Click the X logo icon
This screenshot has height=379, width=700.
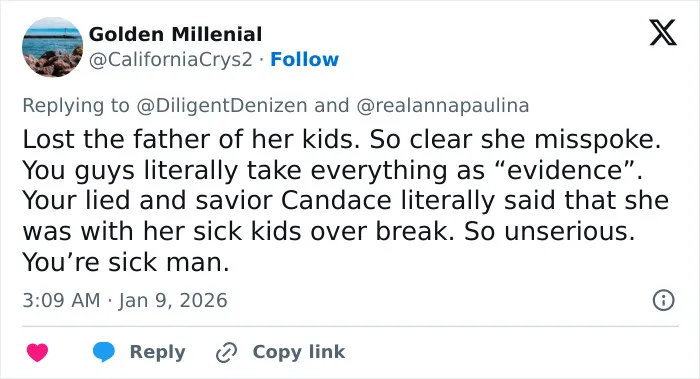663,33
